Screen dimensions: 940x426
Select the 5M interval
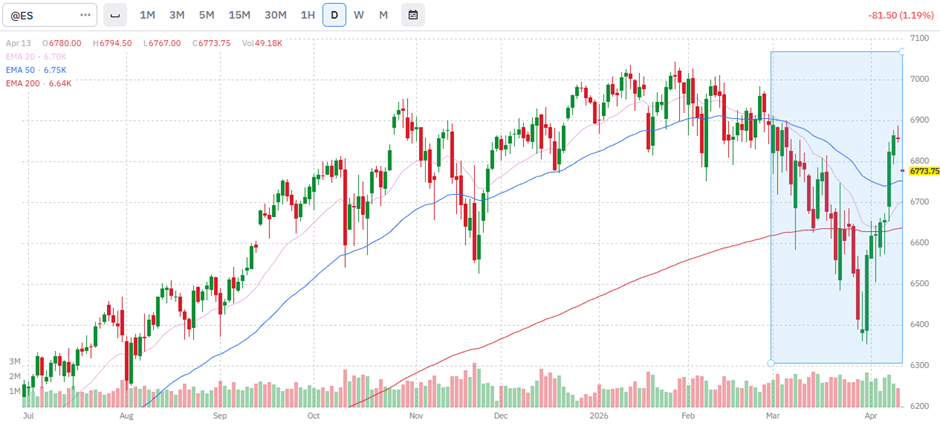point(206,15)
